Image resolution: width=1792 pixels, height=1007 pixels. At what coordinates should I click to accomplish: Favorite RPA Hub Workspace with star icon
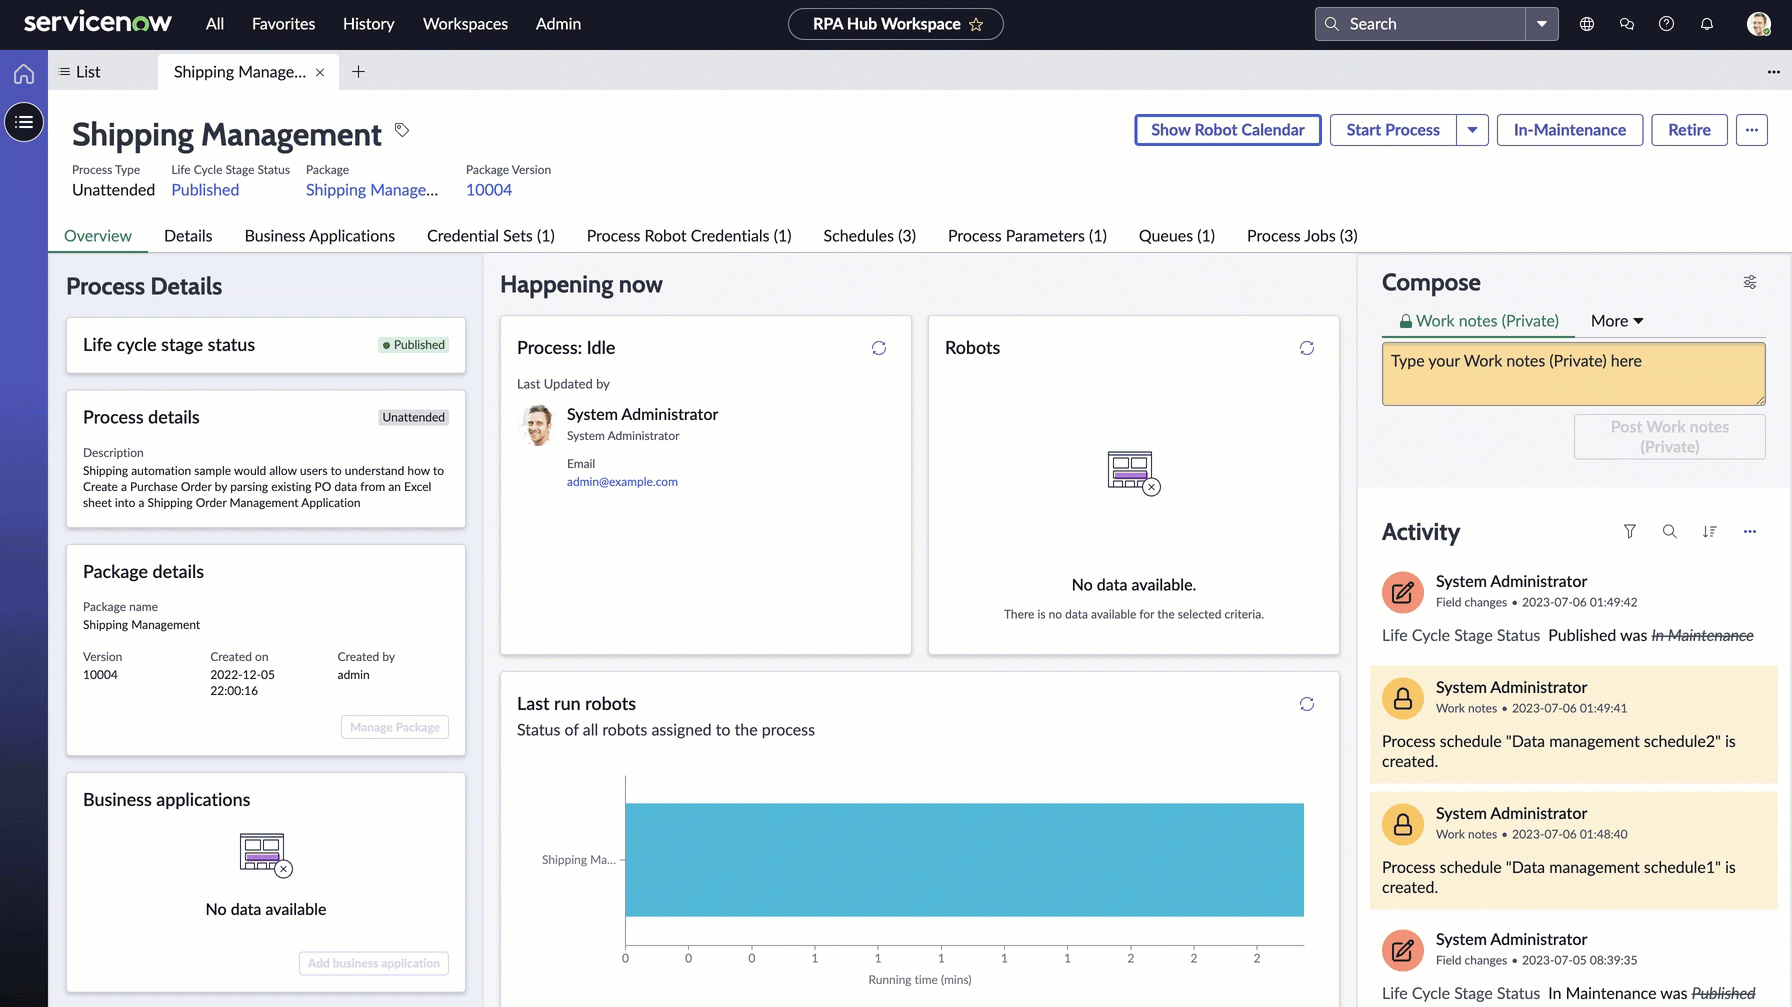coord(976,24)
